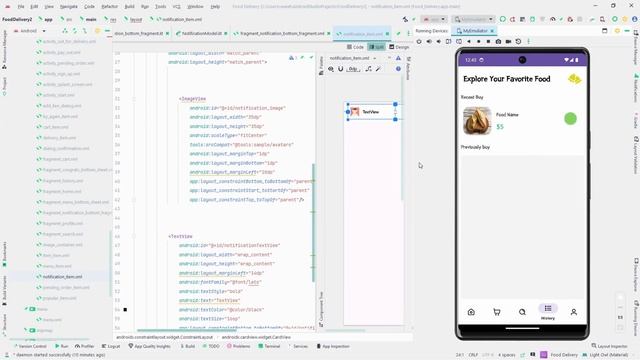Image resolution: width=640 pixels, height=360 pixels.
Task: Tap the bread food image thumbnail
Action: click(477, 121)
